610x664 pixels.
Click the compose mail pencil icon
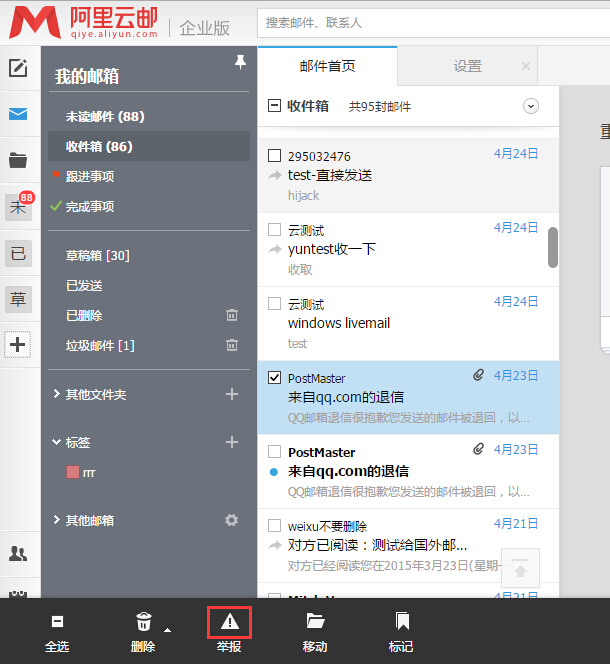(x=18, y=68)
